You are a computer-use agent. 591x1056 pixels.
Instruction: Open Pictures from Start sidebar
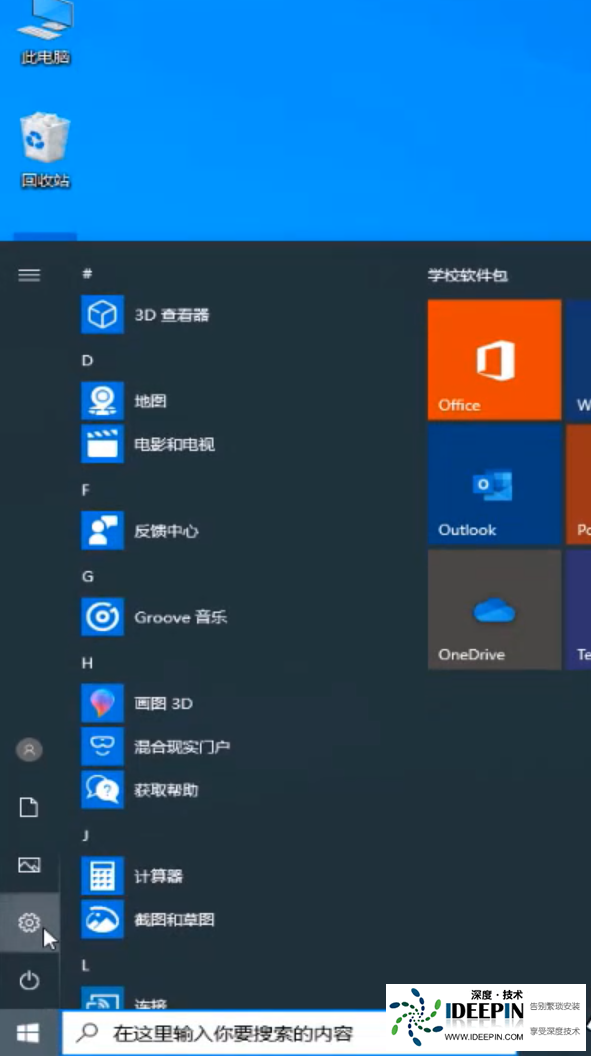[x=29, y=865]
